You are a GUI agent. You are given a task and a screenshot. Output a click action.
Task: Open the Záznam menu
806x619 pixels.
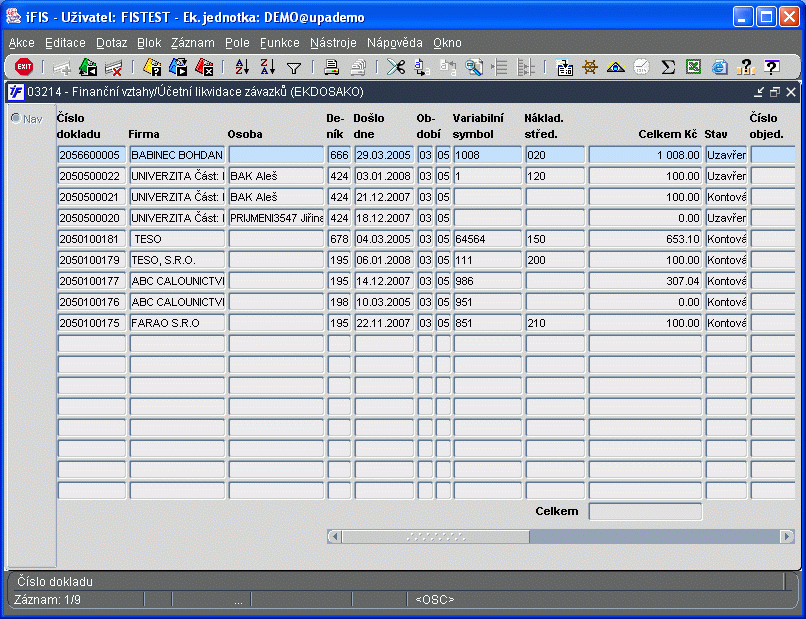193,43
